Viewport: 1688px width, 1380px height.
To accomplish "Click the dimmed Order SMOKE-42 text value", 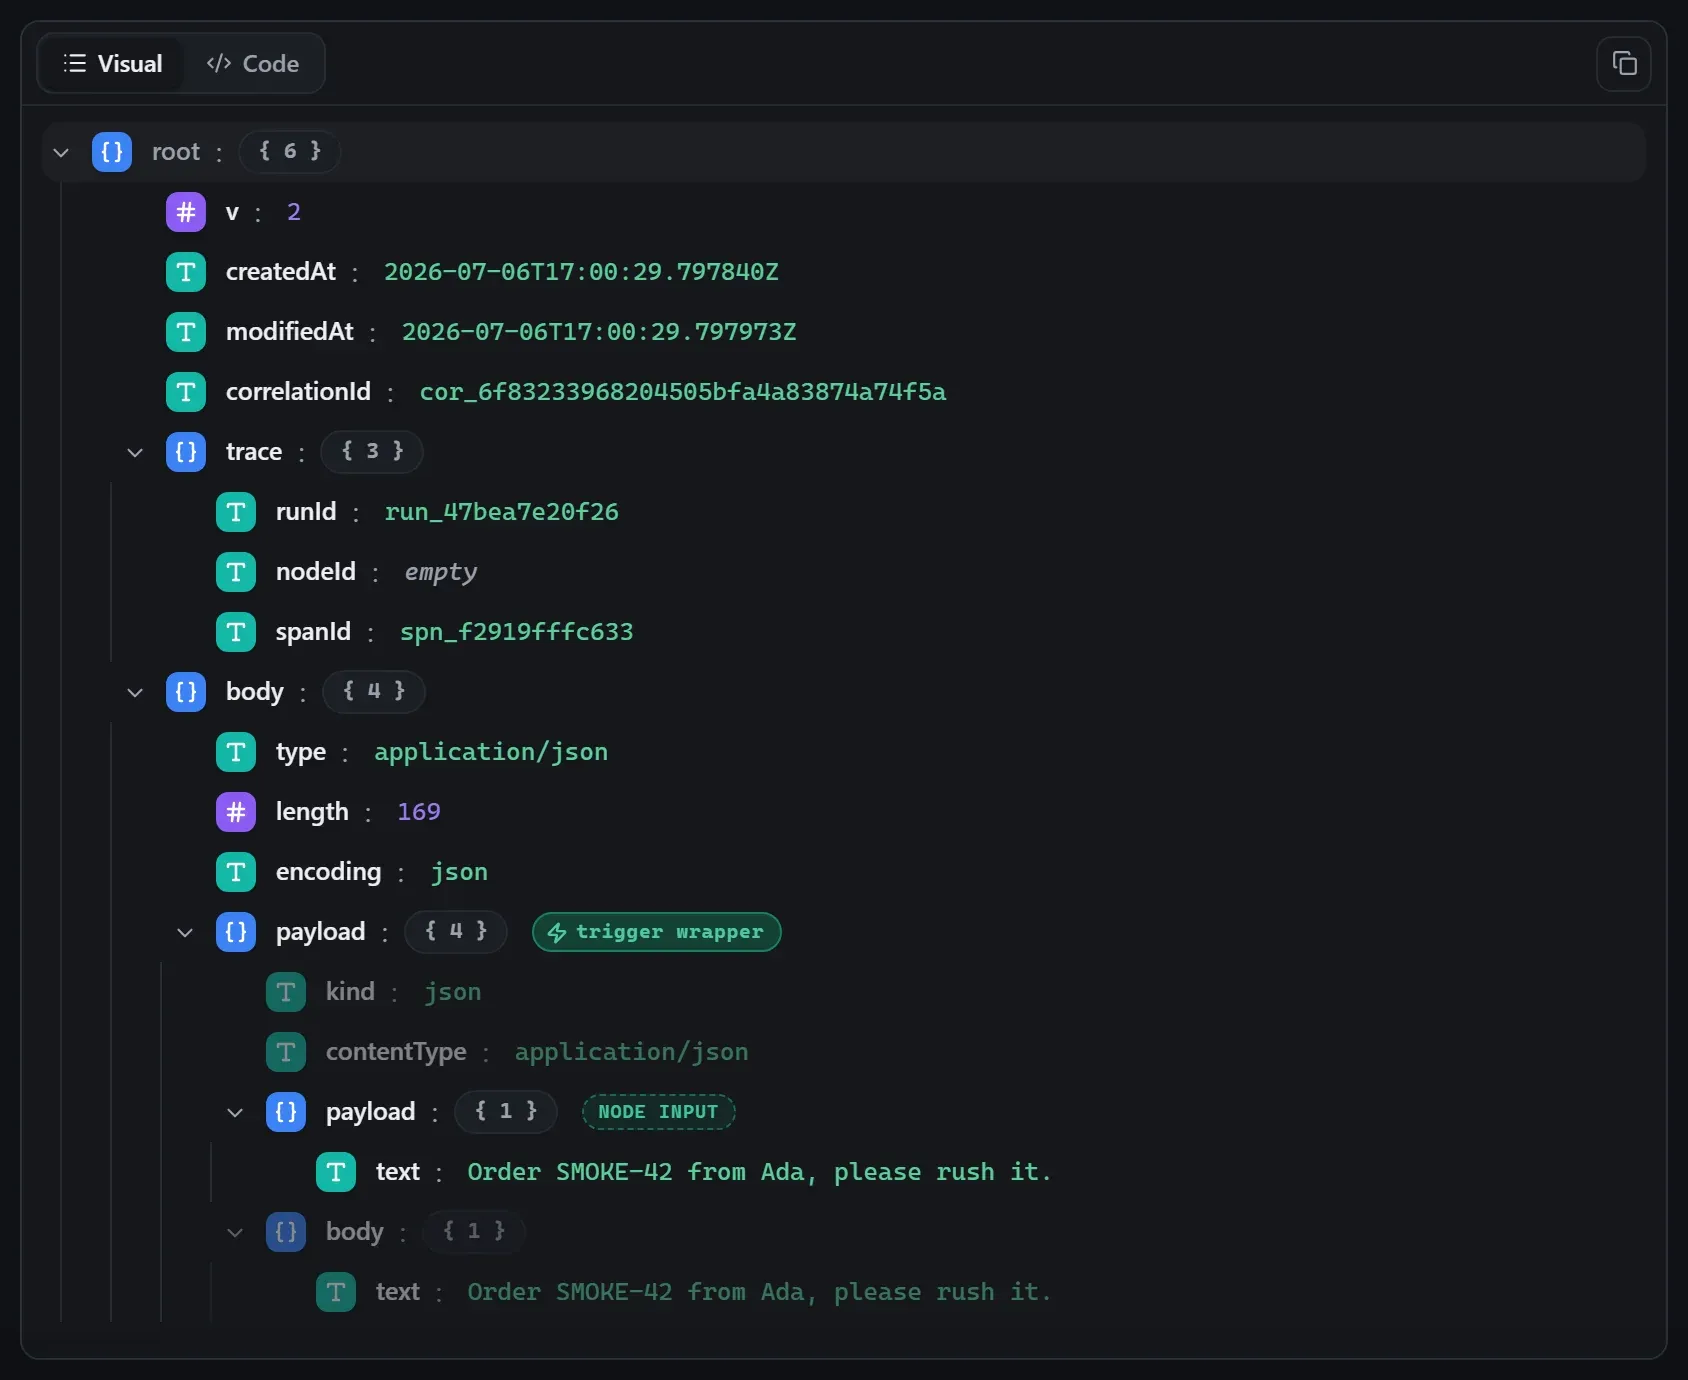I will coord(760,1292).
